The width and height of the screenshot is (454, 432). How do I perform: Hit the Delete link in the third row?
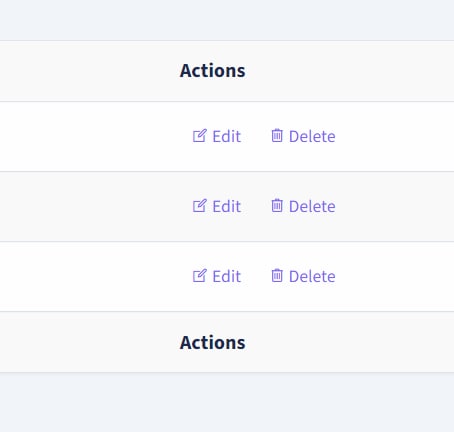(x=303, y=276)
